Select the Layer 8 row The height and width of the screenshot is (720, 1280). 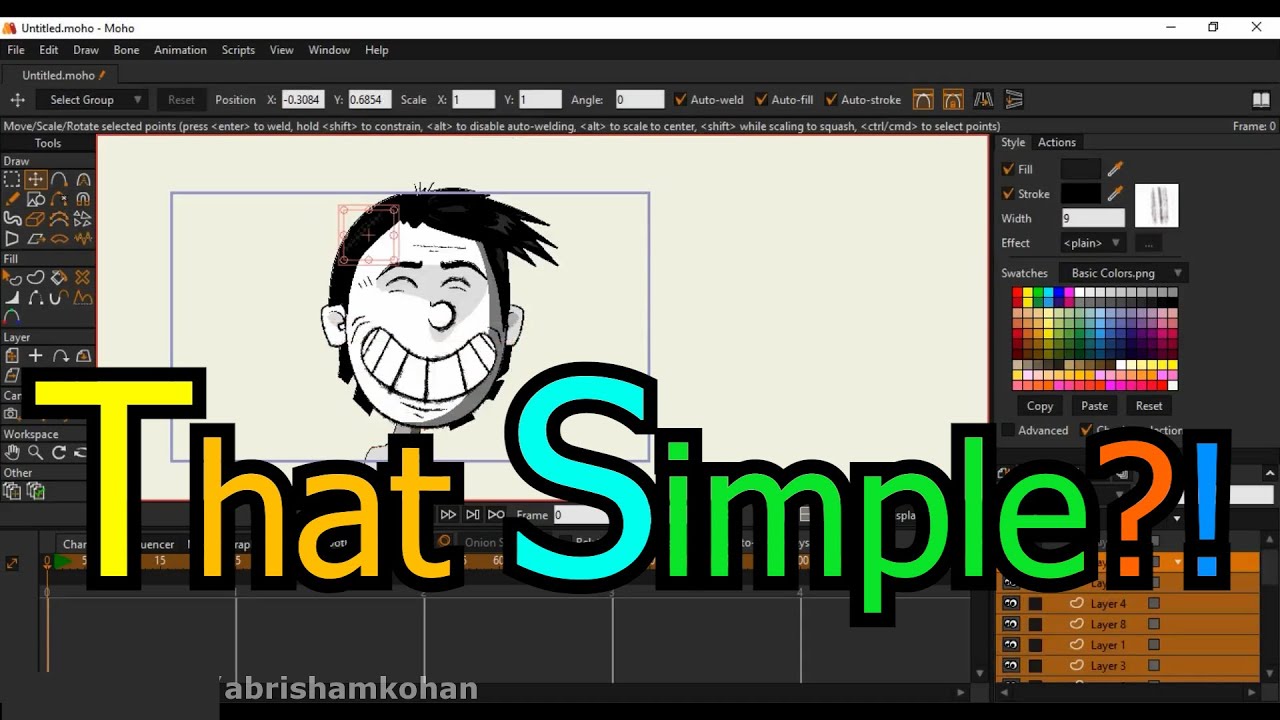coord(1128,624)
